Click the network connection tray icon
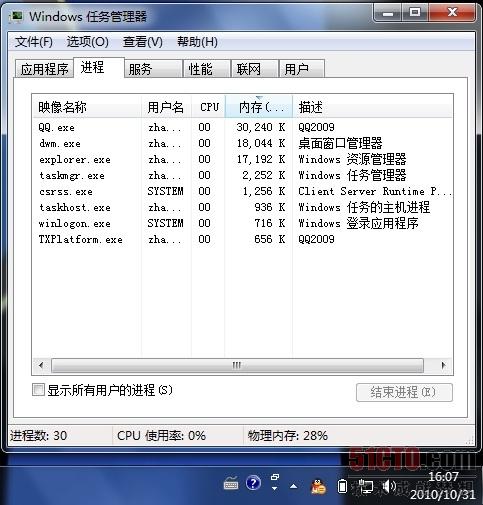Viewport: 483px width, 505px height. pos(366,486)
